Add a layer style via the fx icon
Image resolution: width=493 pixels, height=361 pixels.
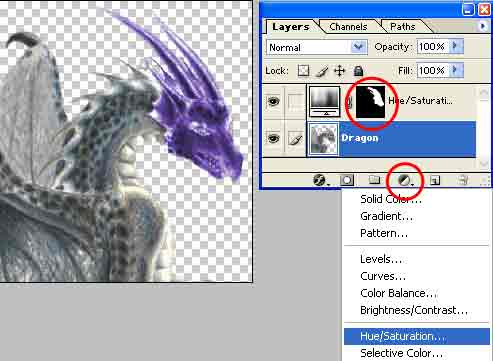(320, 181)
